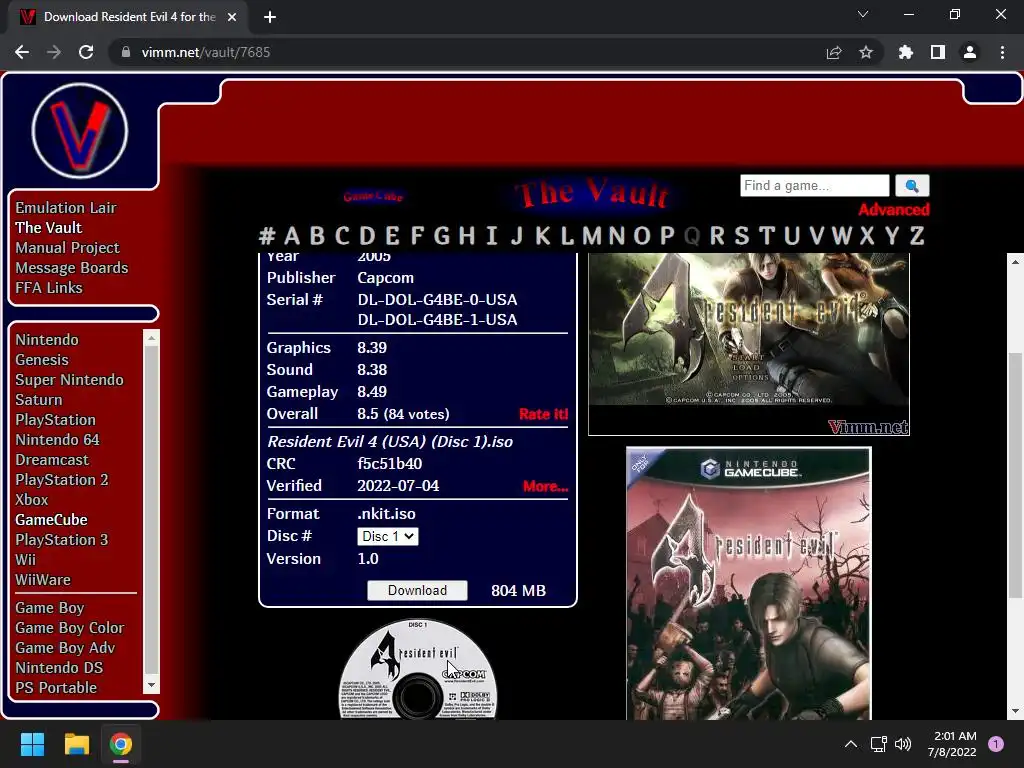Browse games under the # index
The width and height of the screenshot is (1024, 768).
pos(266,236)
